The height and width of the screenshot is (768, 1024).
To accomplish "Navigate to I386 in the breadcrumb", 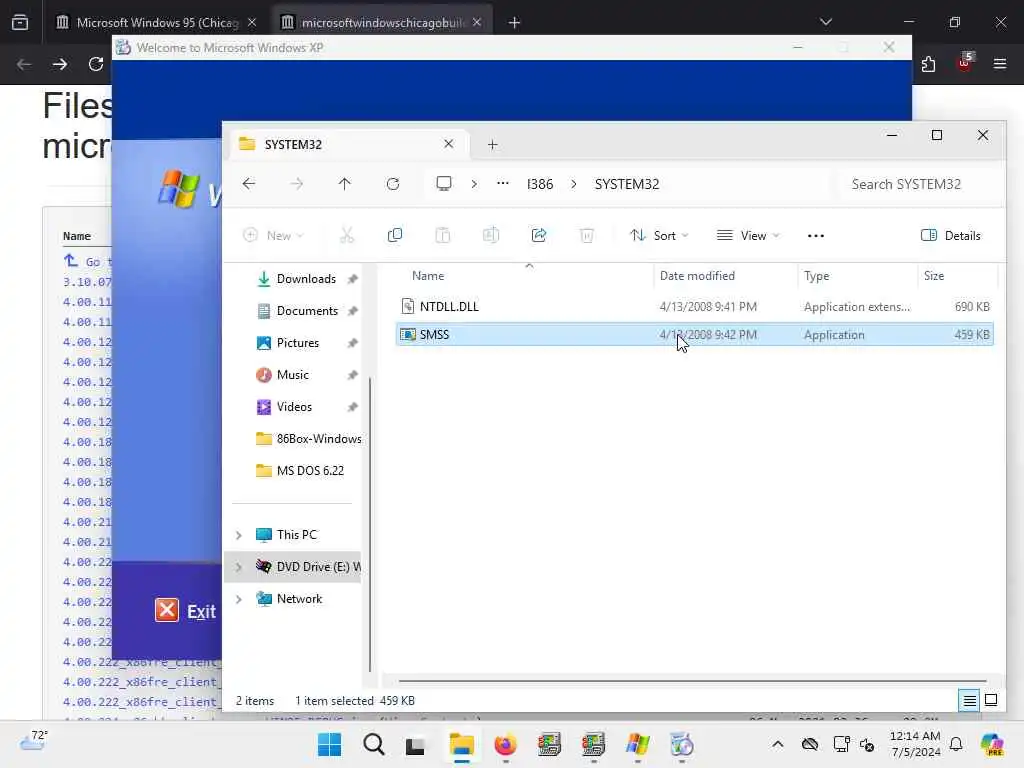I will [540, 184].
